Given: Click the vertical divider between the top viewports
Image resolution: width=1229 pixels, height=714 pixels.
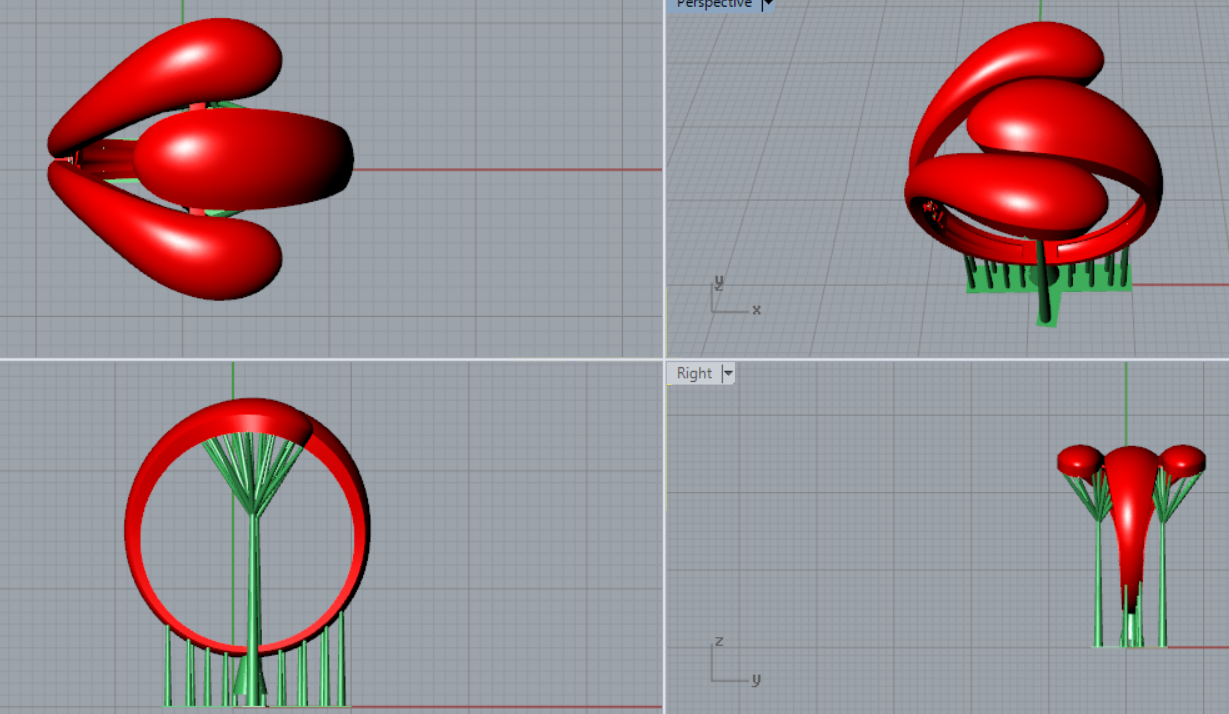Looking at the screenshot, I should [x=664, y=180].
